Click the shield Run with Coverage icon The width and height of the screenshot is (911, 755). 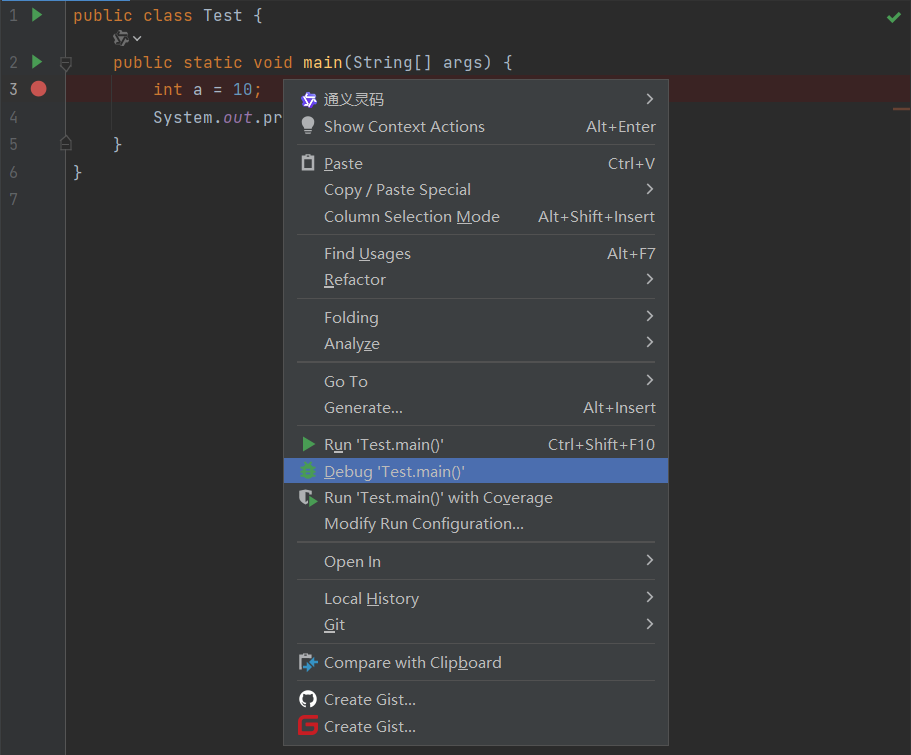[x=308, y=497]
